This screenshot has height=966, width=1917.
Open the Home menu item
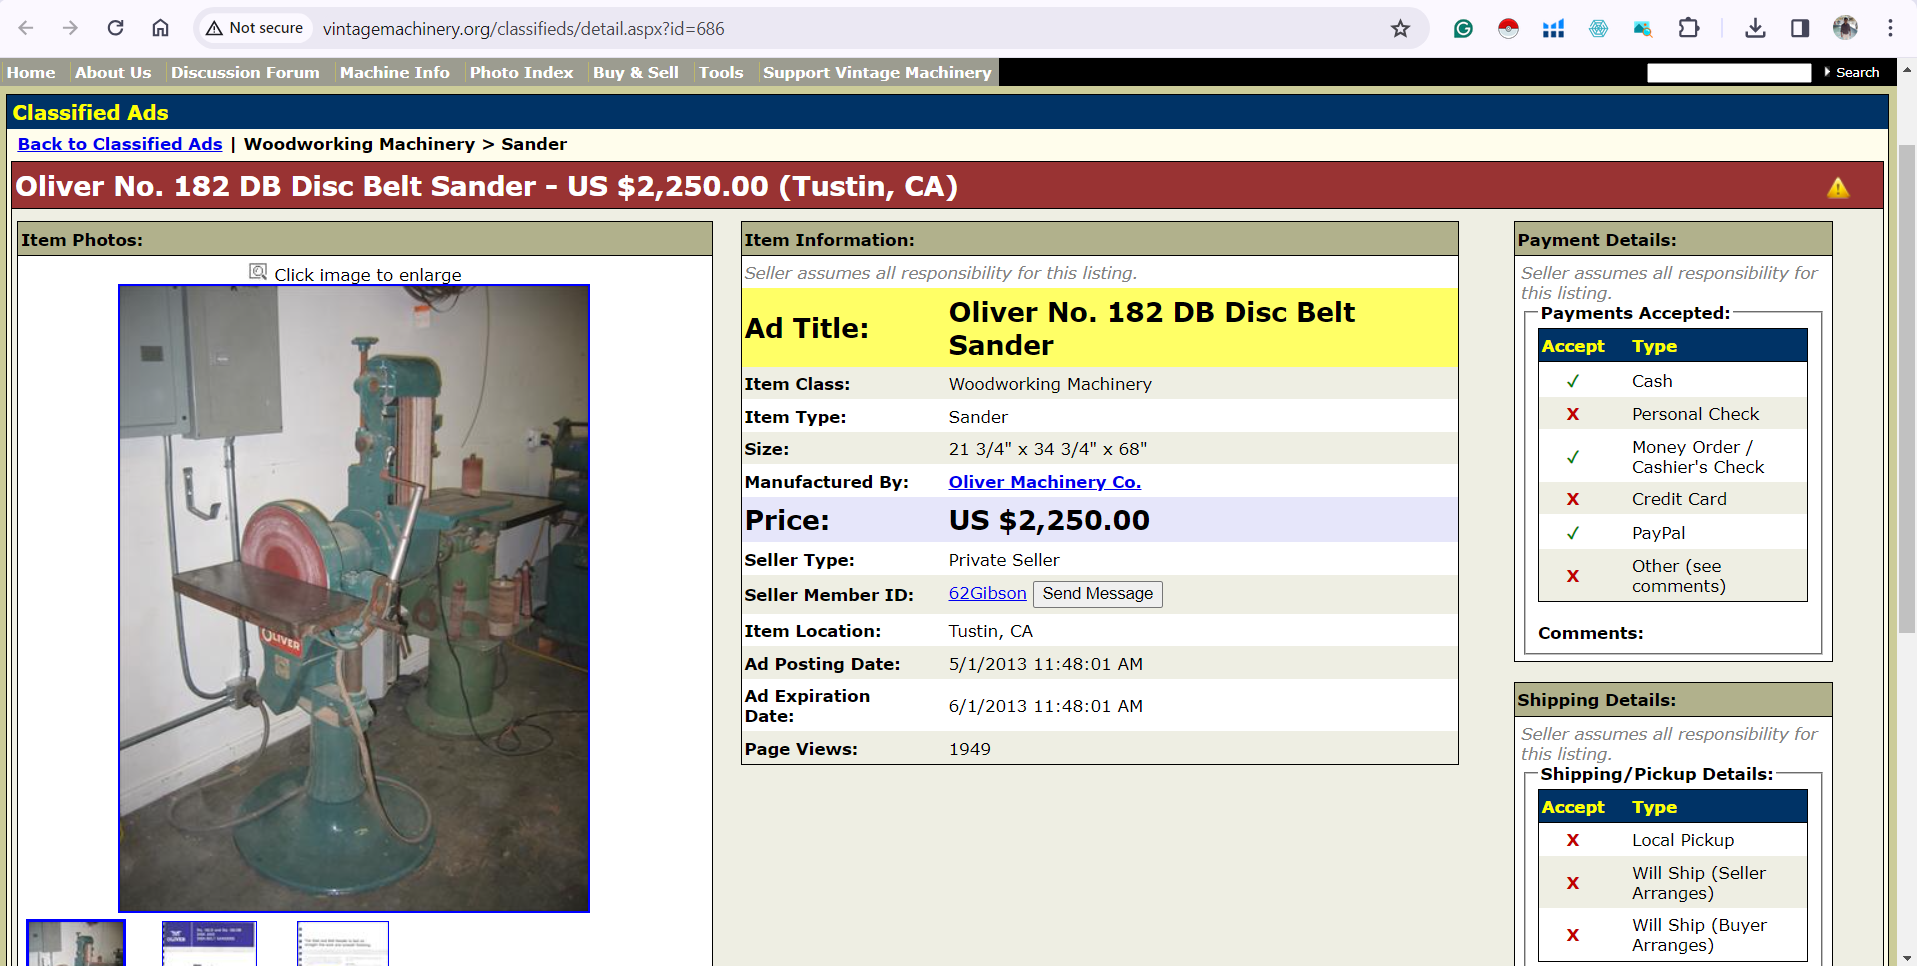(31, 72)
